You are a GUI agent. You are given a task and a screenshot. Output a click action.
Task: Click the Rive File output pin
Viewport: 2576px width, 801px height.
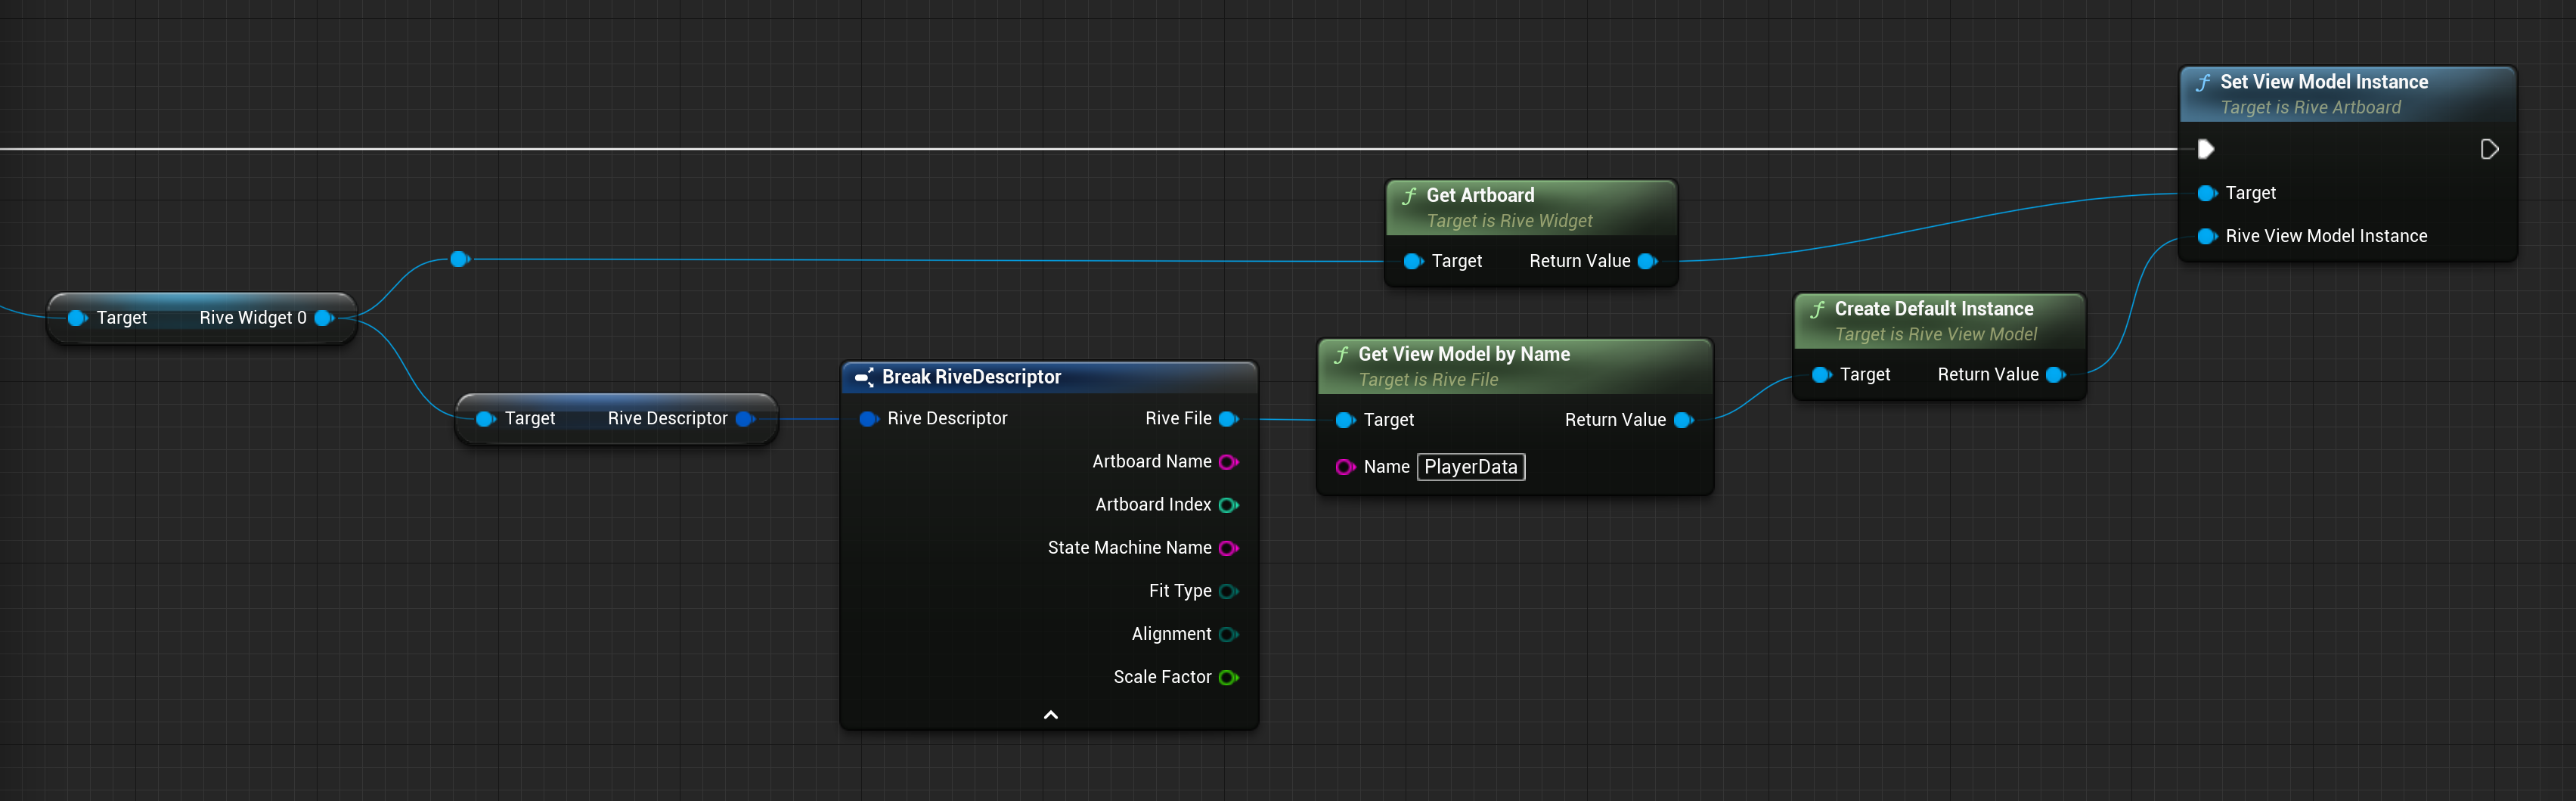click(1228, 419)
